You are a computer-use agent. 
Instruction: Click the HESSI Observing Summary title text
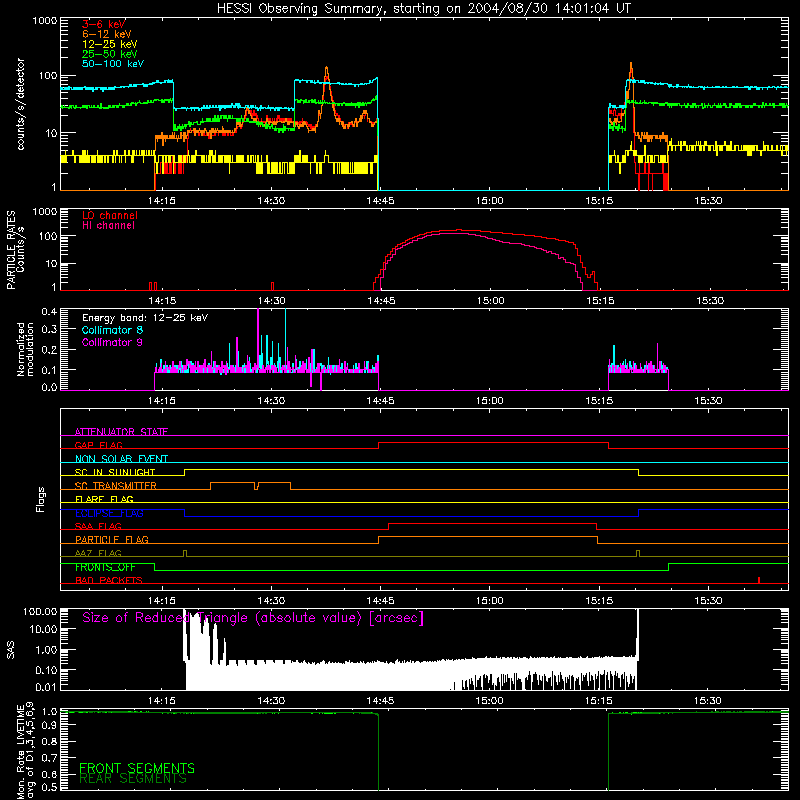424,9
